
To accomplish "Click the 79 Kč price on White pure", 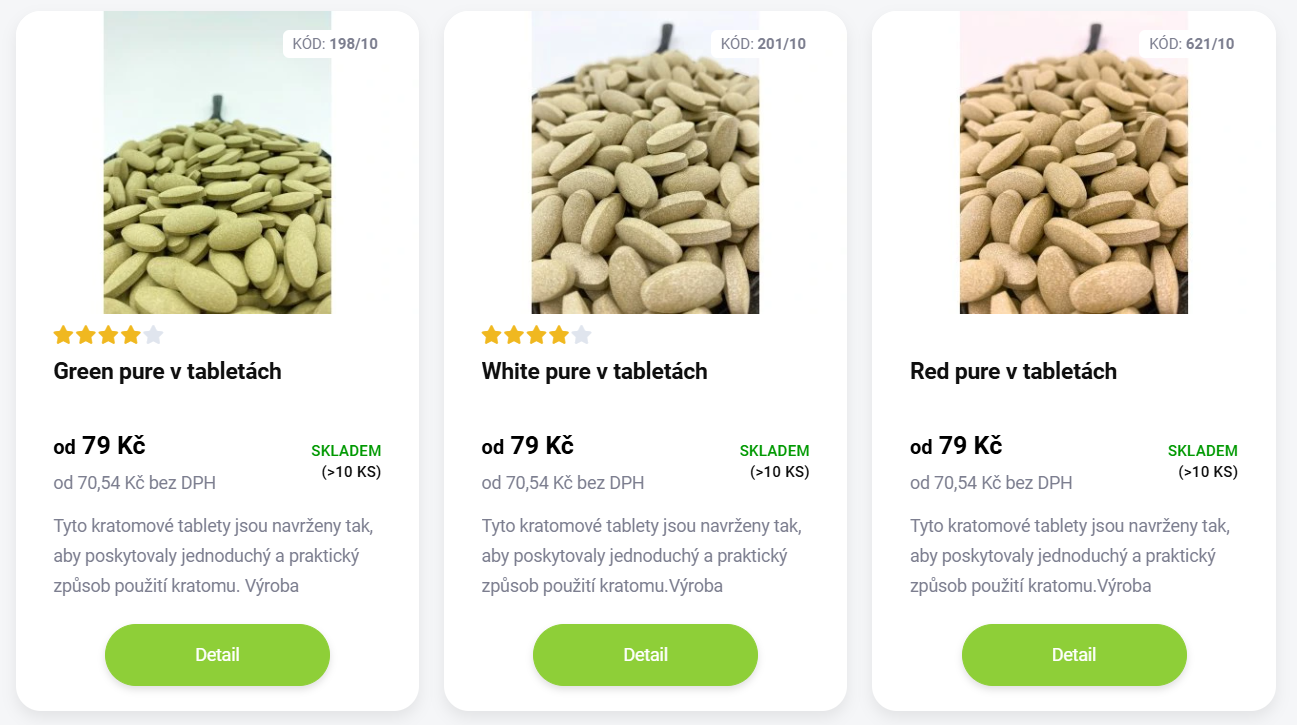I will coord(541,446).
